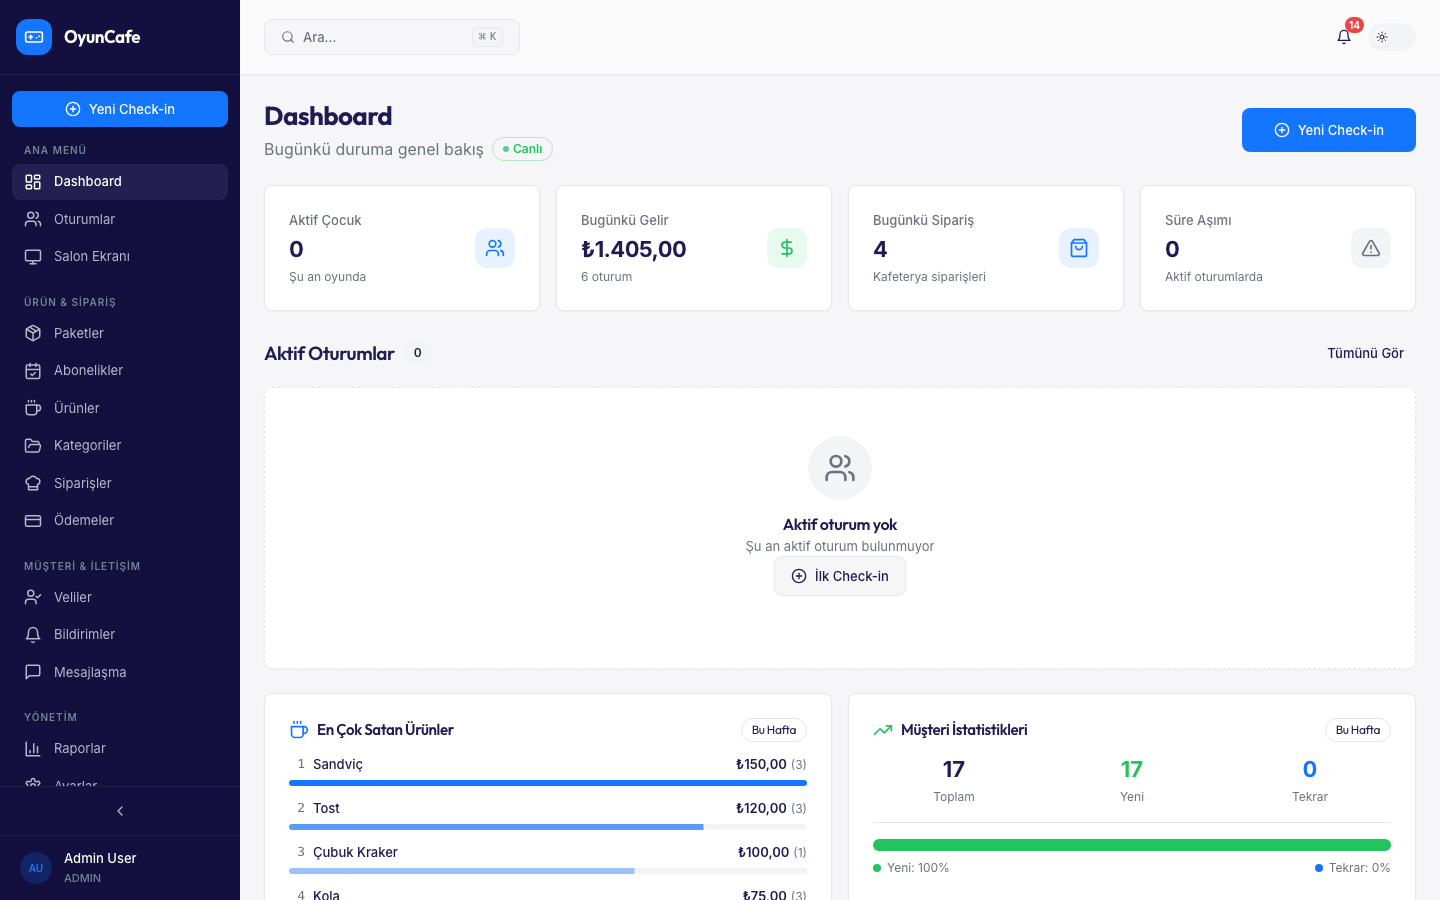Click the Çubuk Kraker progress bar
Viewport: 1440px width, 900px height.
coord(548,871)
